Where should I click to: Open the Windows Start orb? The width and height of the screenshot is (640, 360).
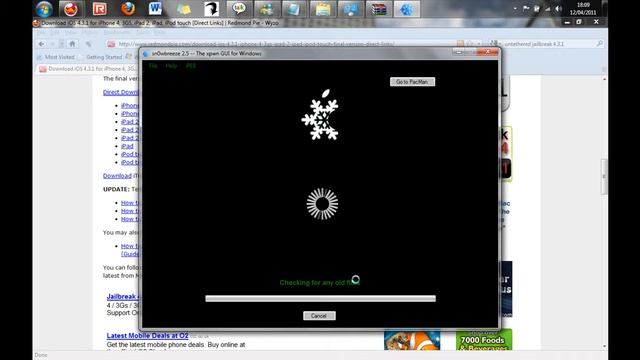click(44, 9)
